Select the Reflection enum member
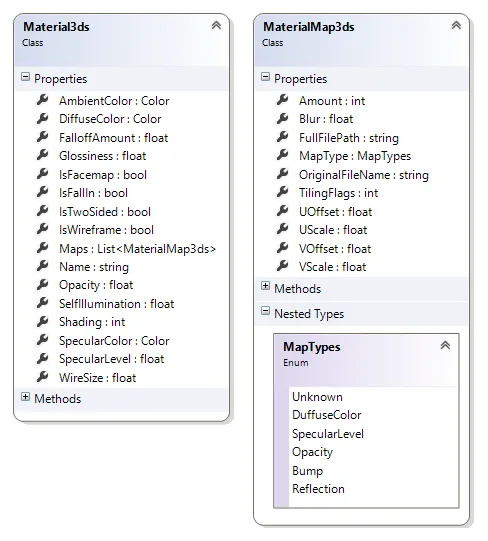This screenshot has width=488, height=541. tap(318, 489)
